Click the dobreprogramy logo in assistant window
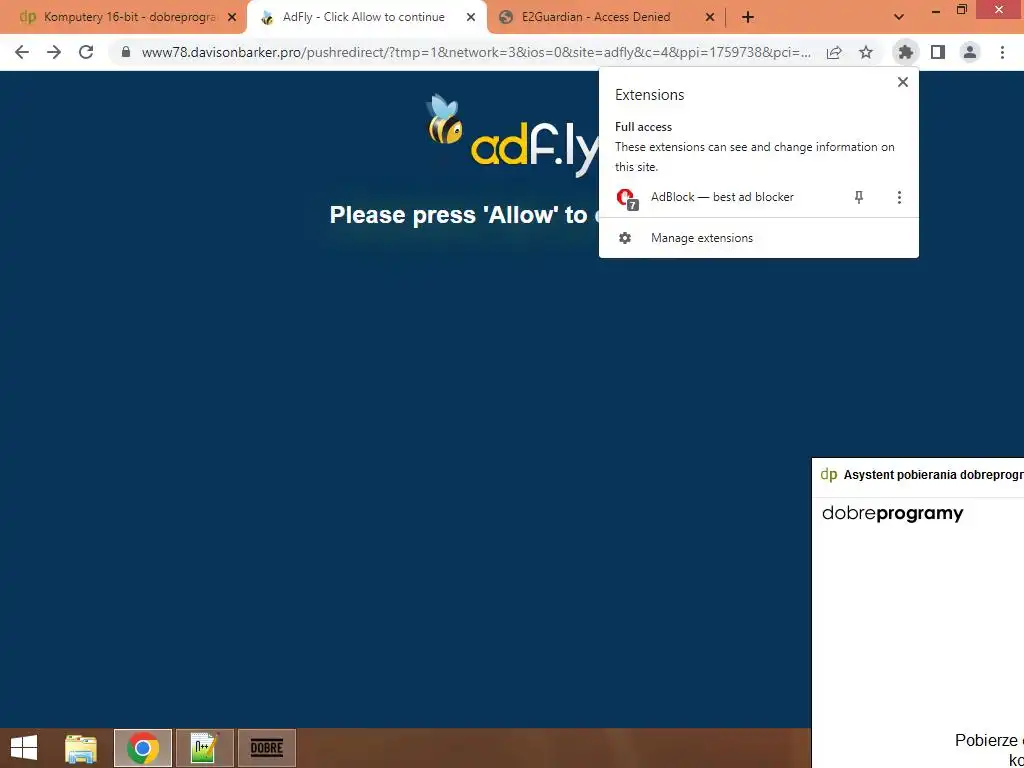 tap(892, 513)
